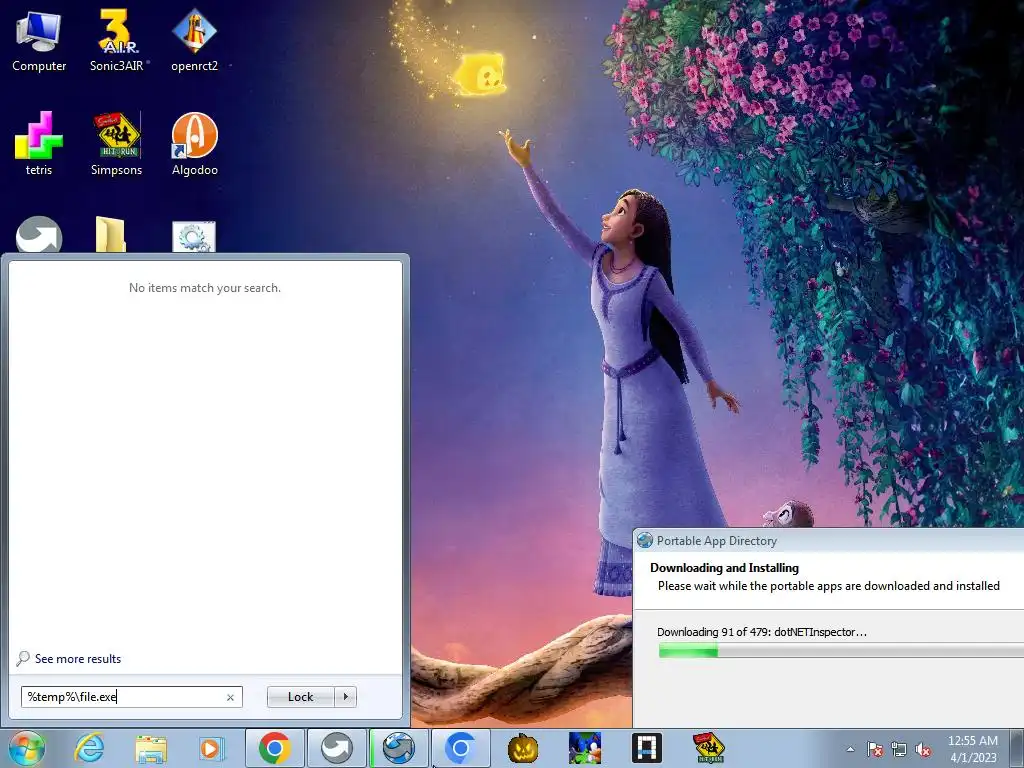Show hidden system tray icons
Screen dimensions: 1024x768
(x=850, y=749)
